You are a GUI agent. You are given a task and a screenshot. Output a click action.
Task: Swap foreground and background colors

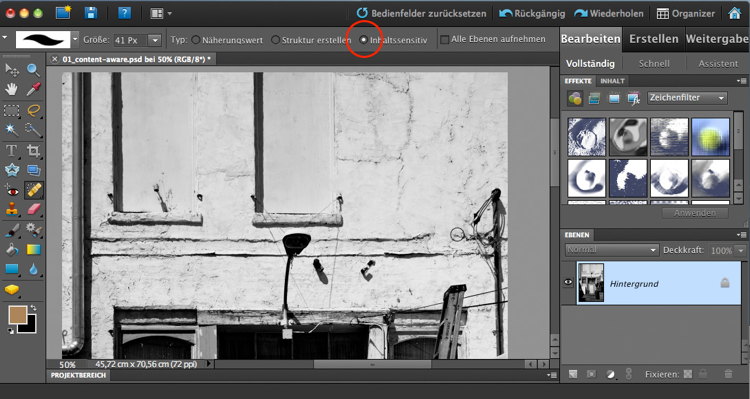[33, 307]
